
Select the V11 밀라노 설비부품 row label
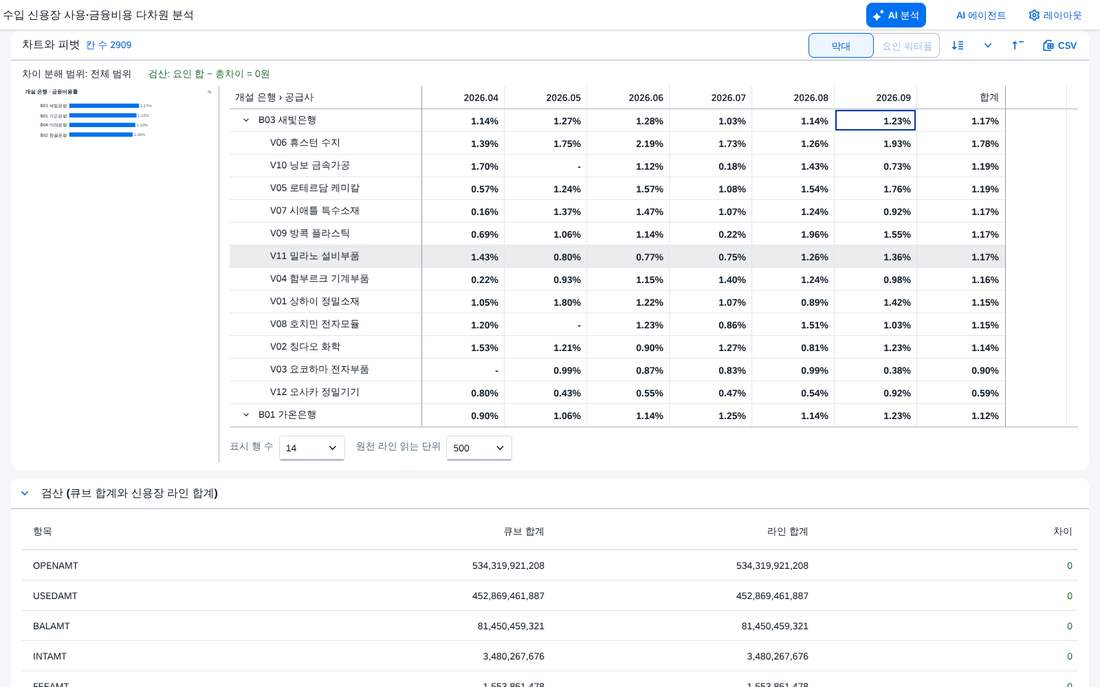pyautogui.click(x=314, y=256)
